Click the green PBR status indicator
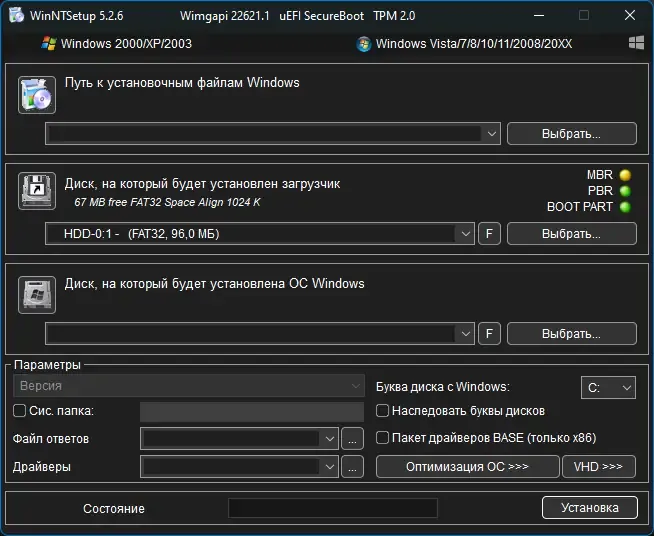The image size is (654, 536). [x=625, y=191]
